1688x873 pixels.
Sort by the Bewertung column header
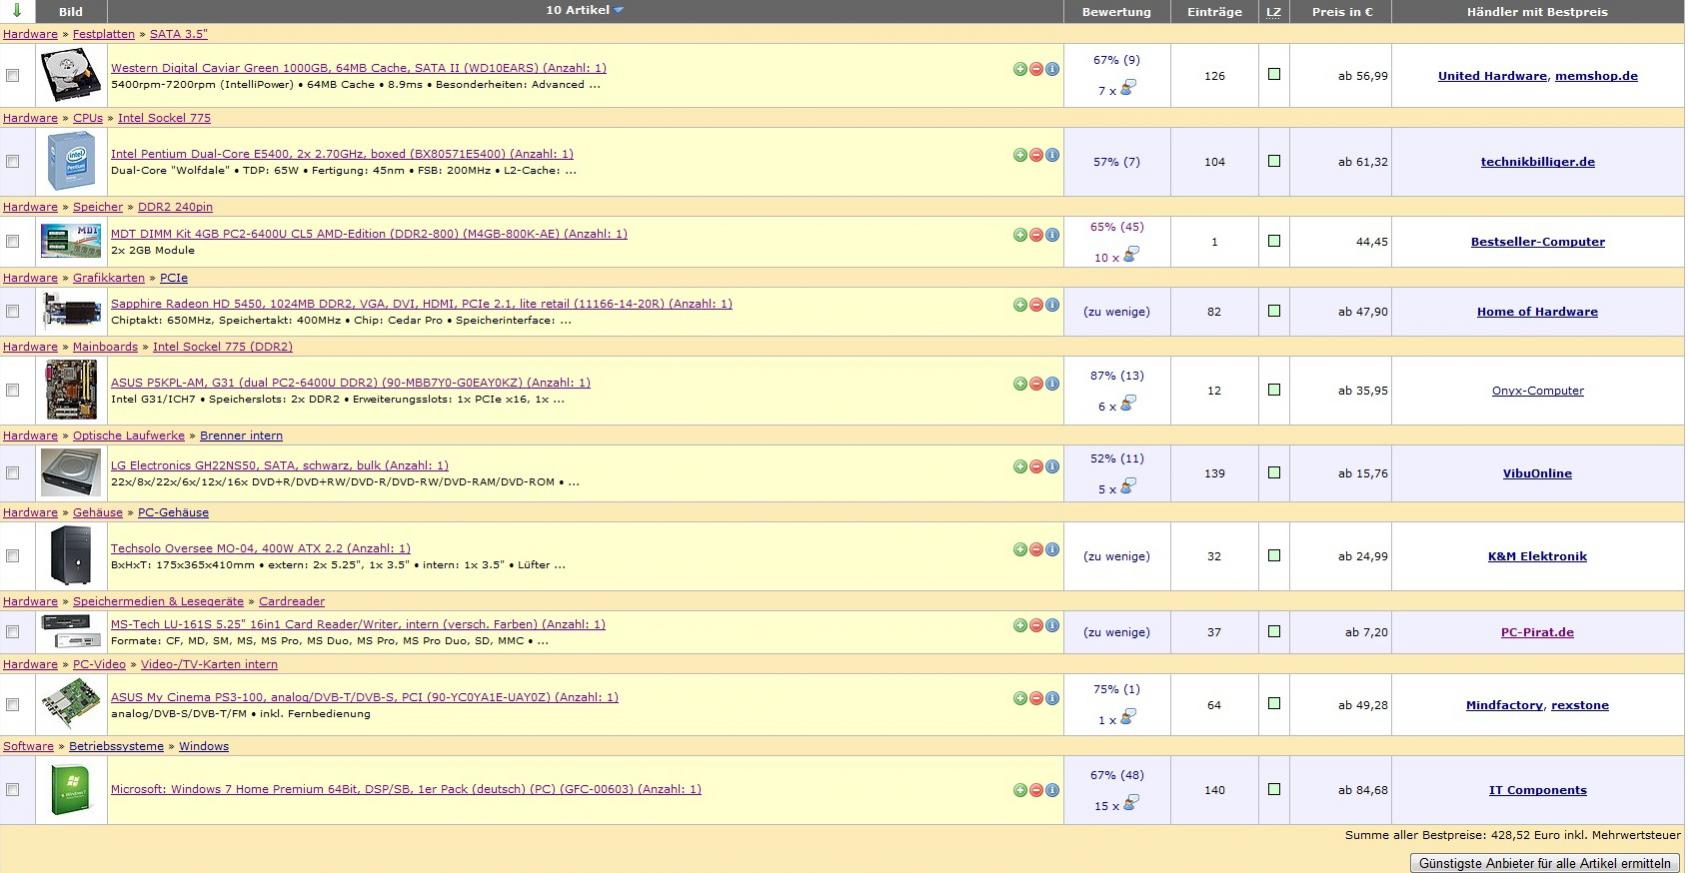[x=1116, y=12]
